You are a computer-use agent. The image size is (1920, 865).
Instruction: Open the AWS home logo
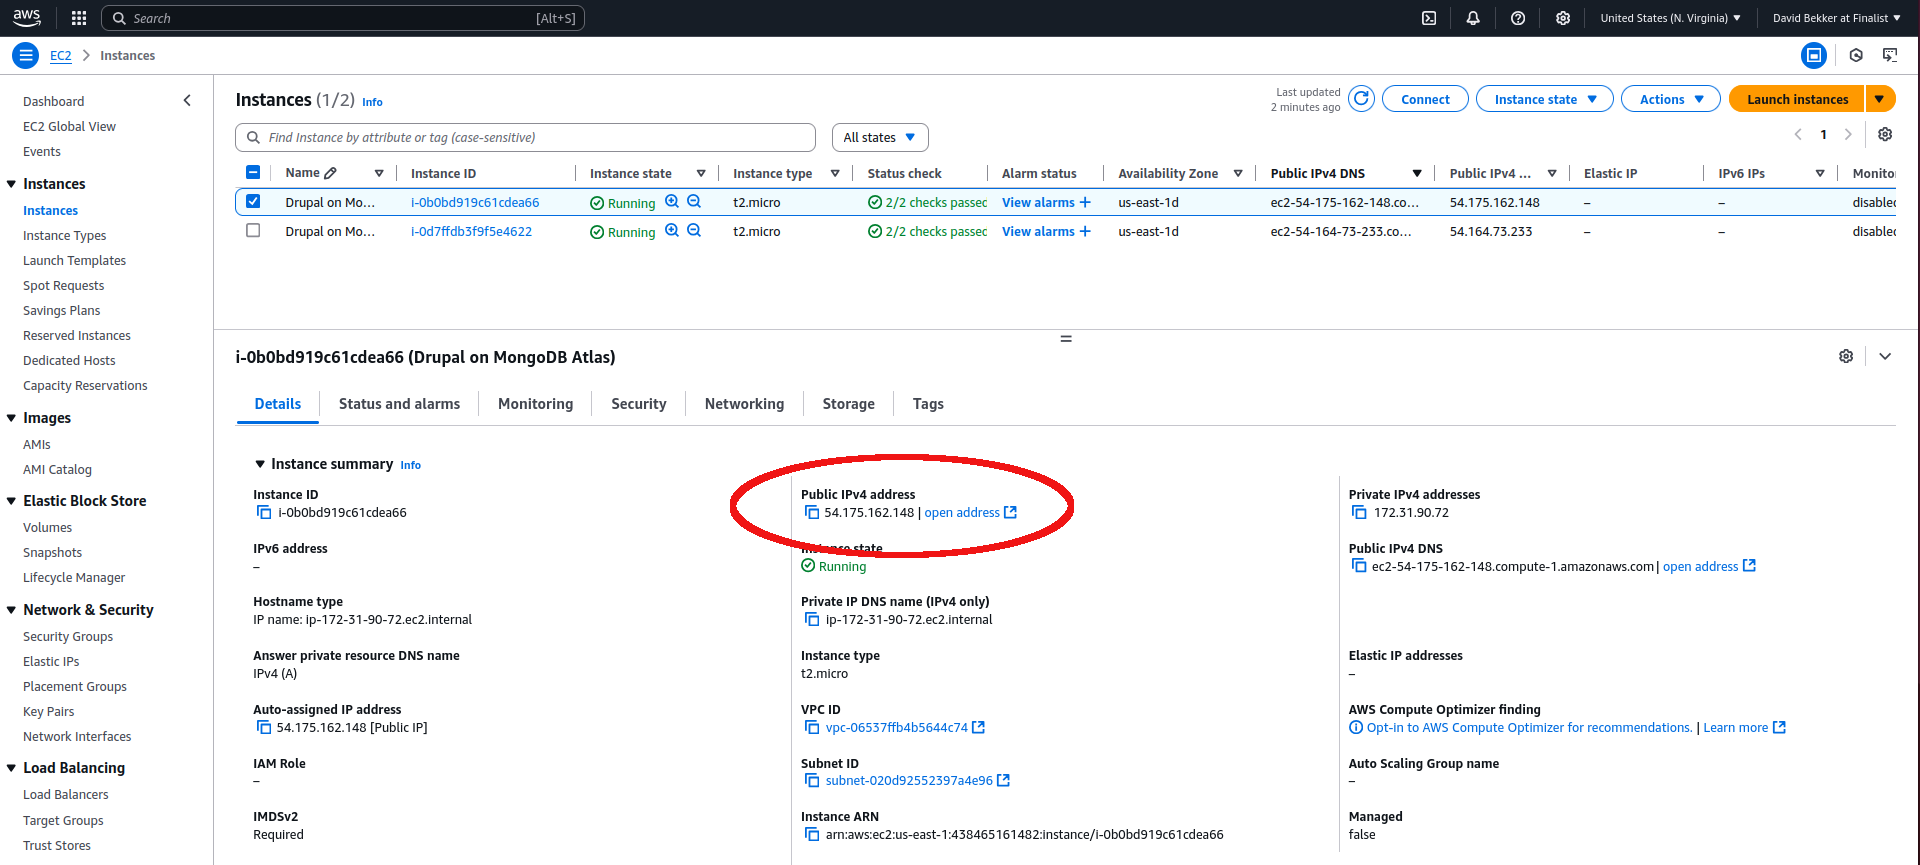coord(27,18)
